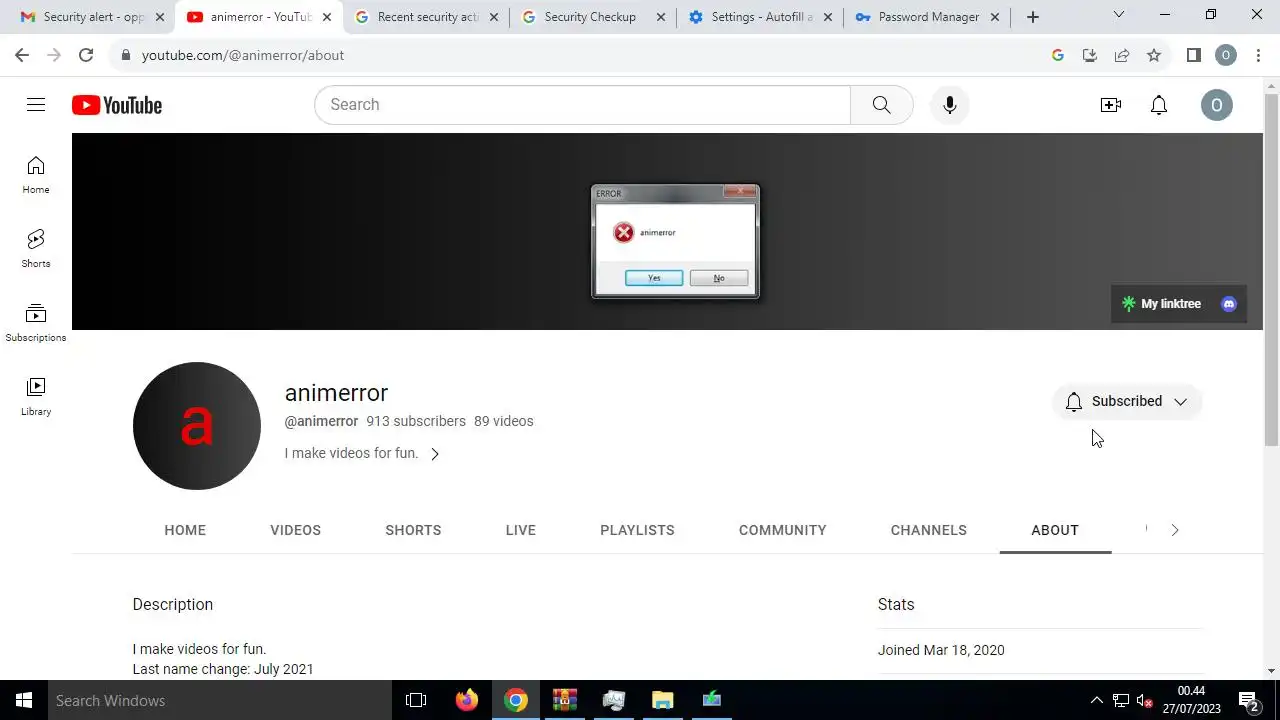Viewport: 1280px width, 720px height.
Task: Open the YouTube hamburger guide menu
Action: point(36,105)
